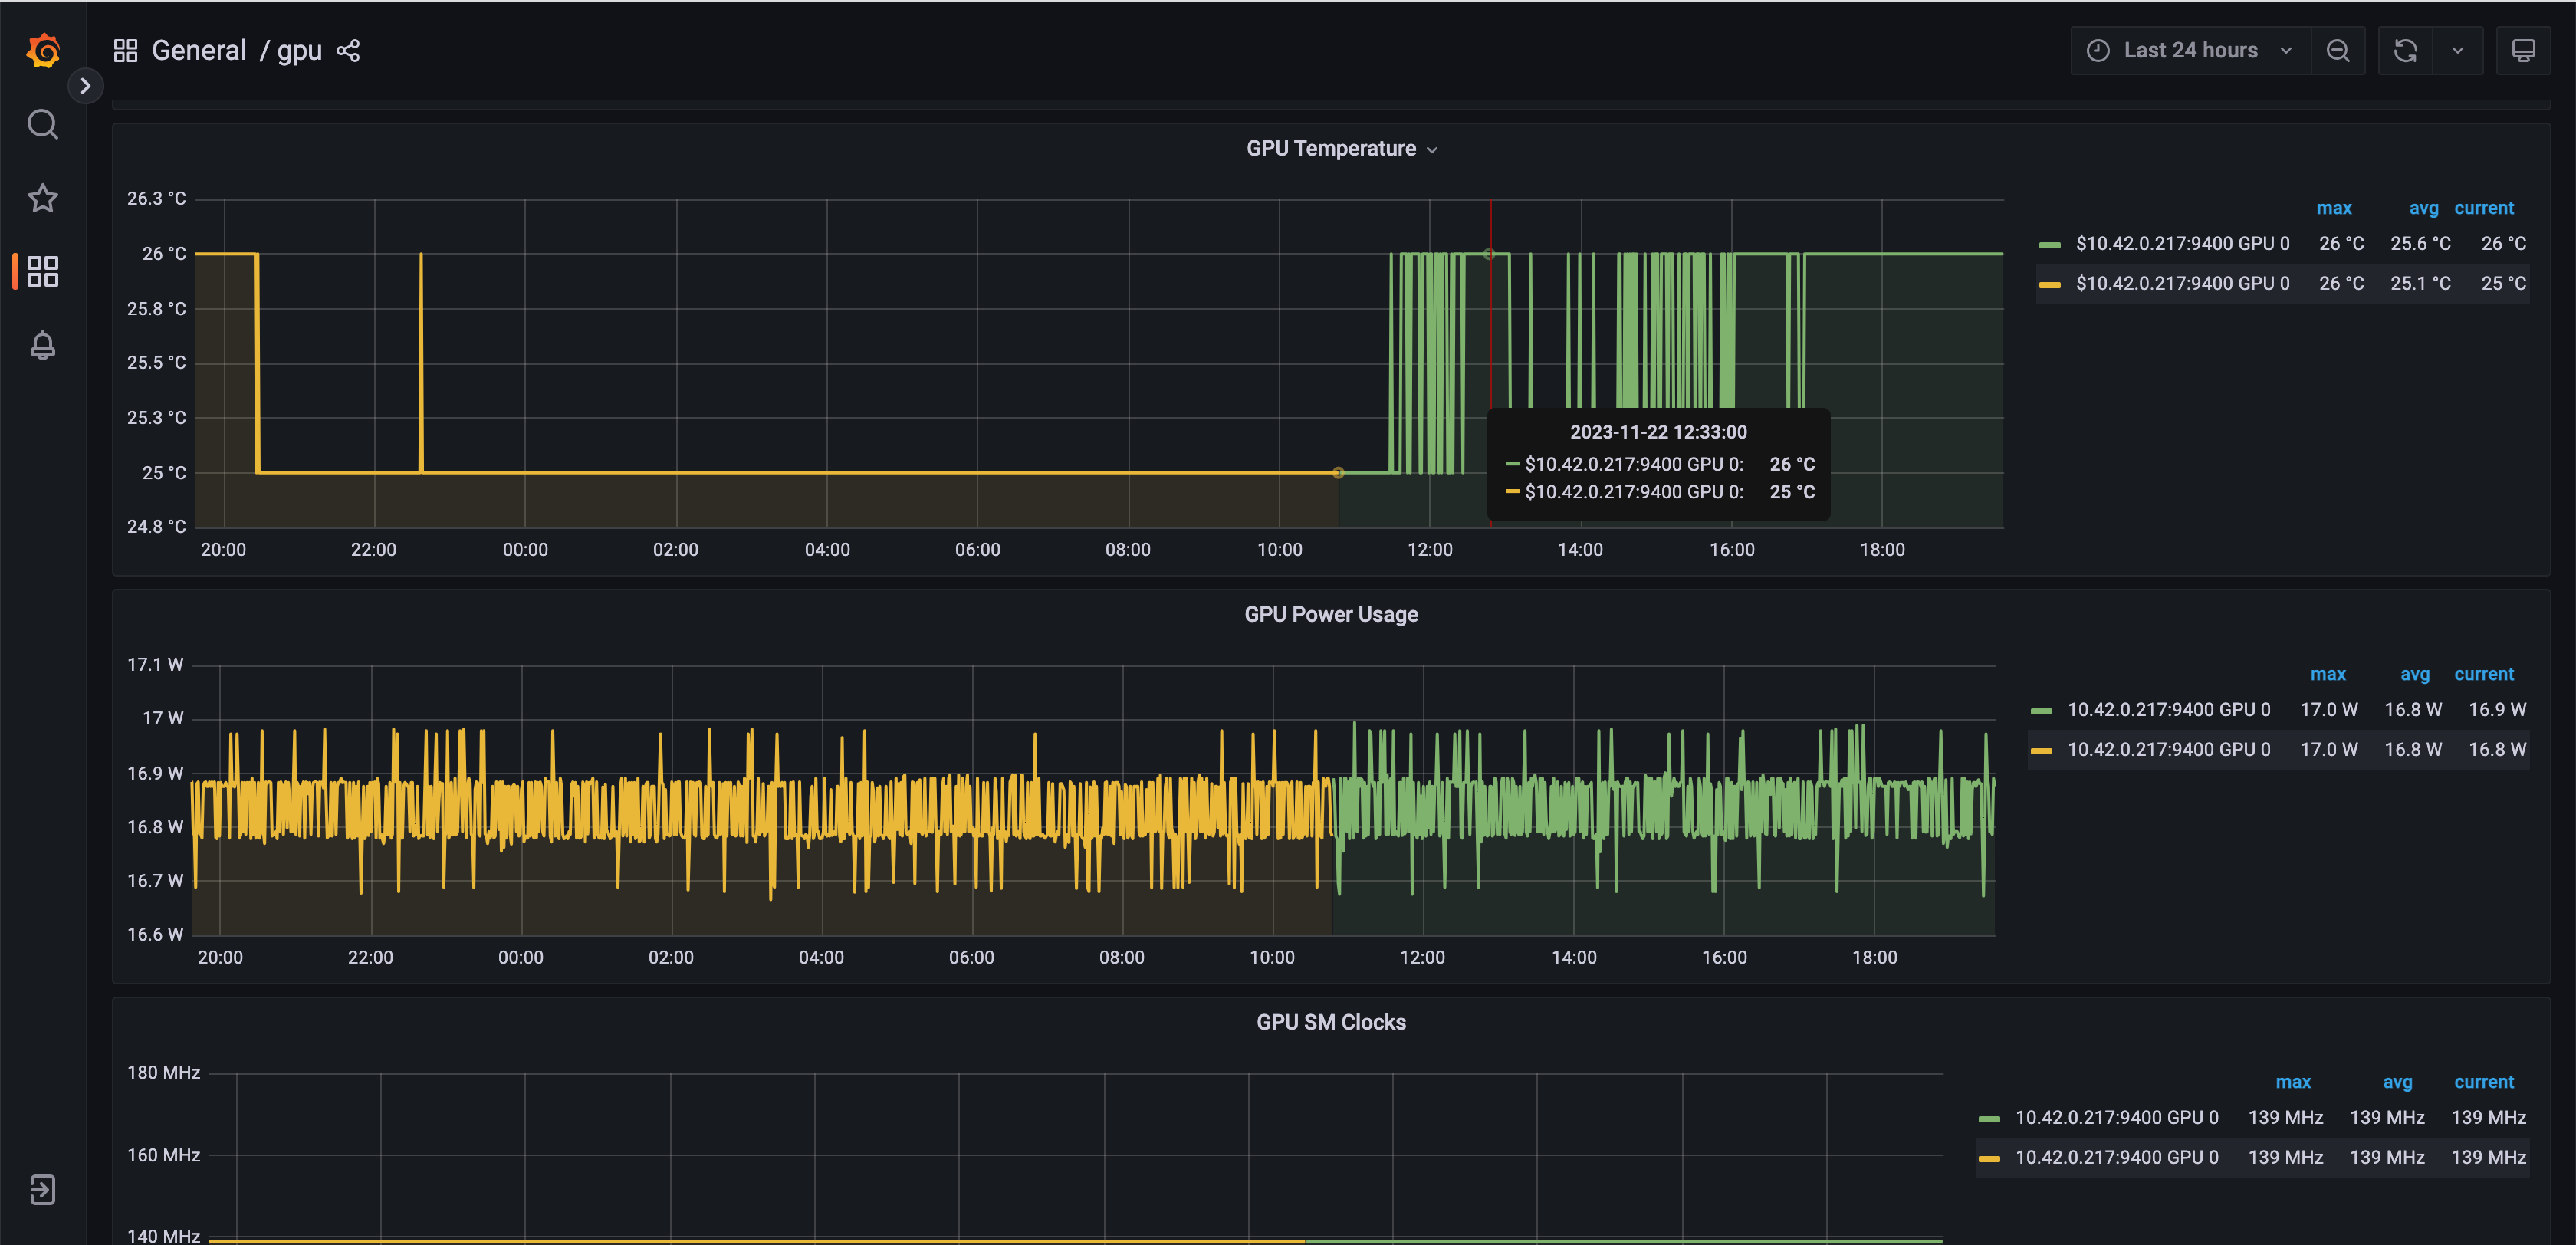Image resolution: width=2576 pixels, height=1245 pixels.
Task: Click the gpu dashboard title
Action: (299, 51)
